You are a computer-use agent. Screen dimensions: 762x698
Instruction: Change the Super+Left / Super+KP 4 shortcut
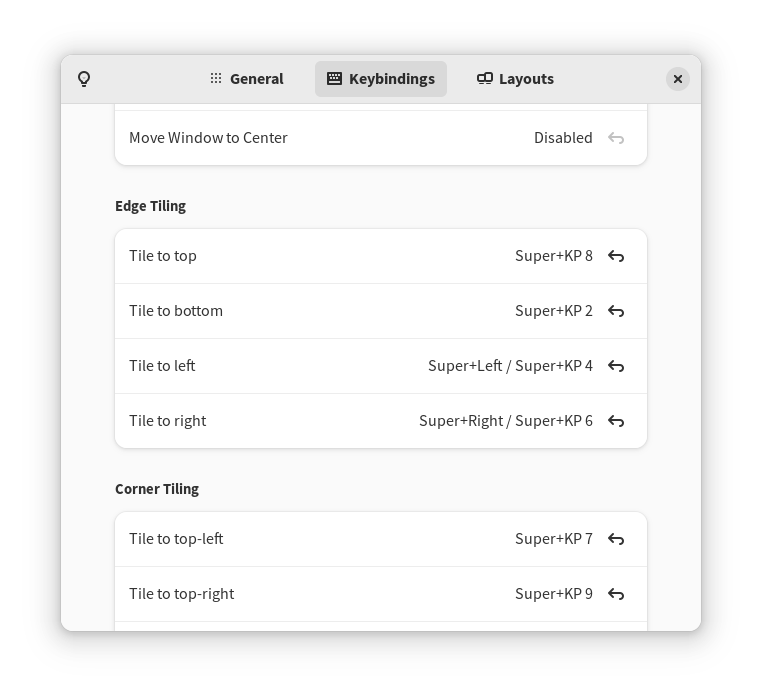[x=510, y=366]
